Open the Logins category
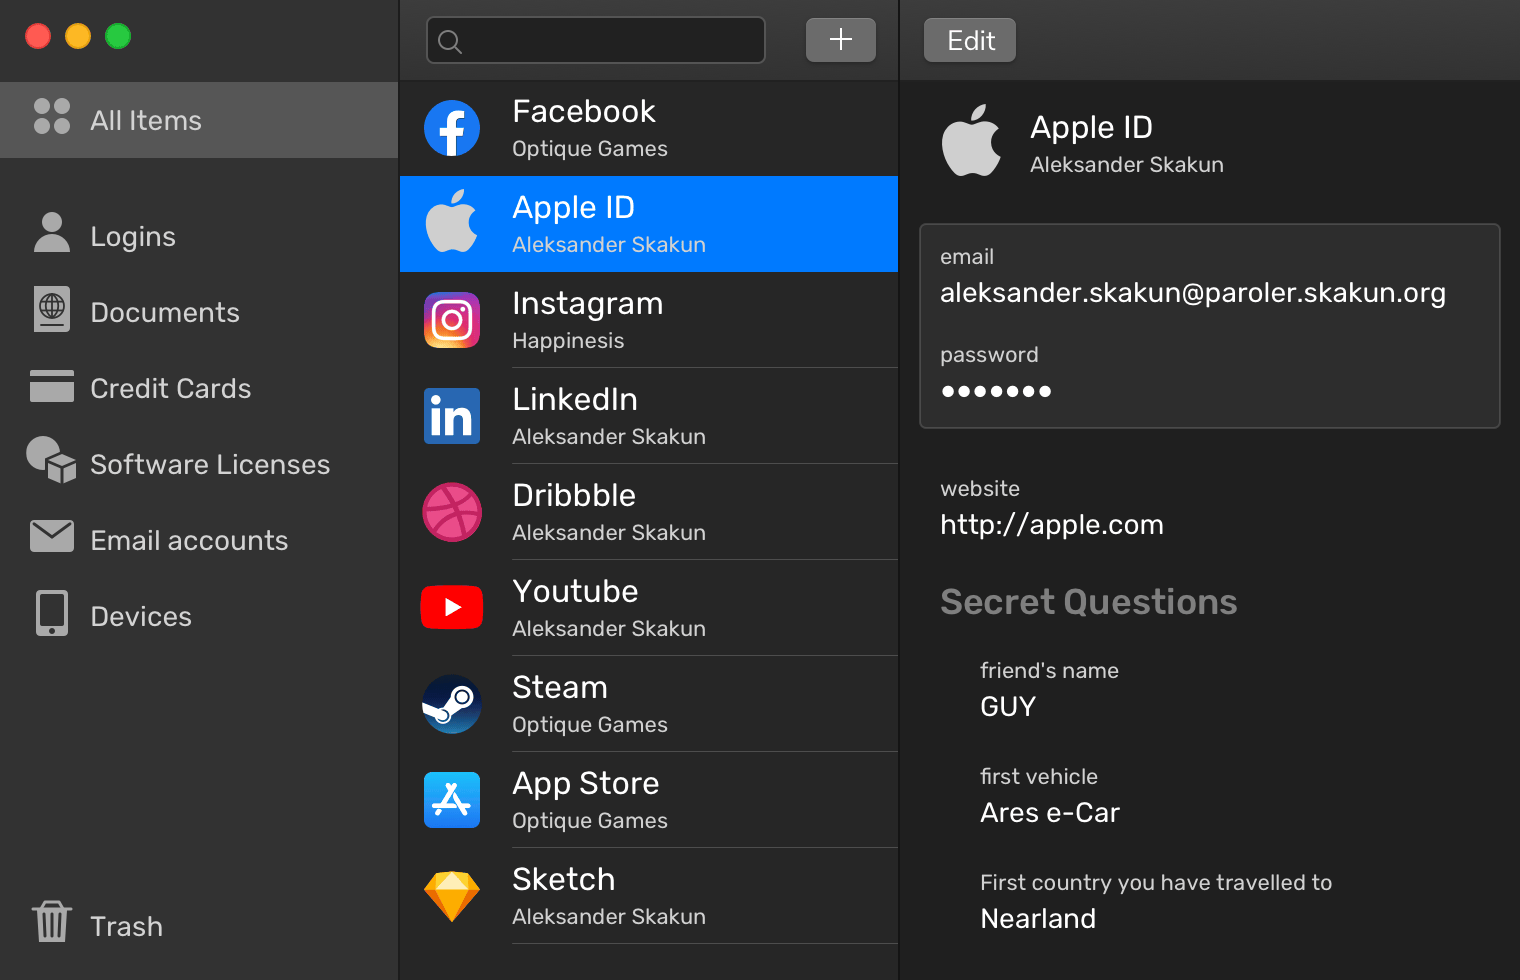Image resolution: width=1520 pixels, height=980 pixels. (132, 236)
